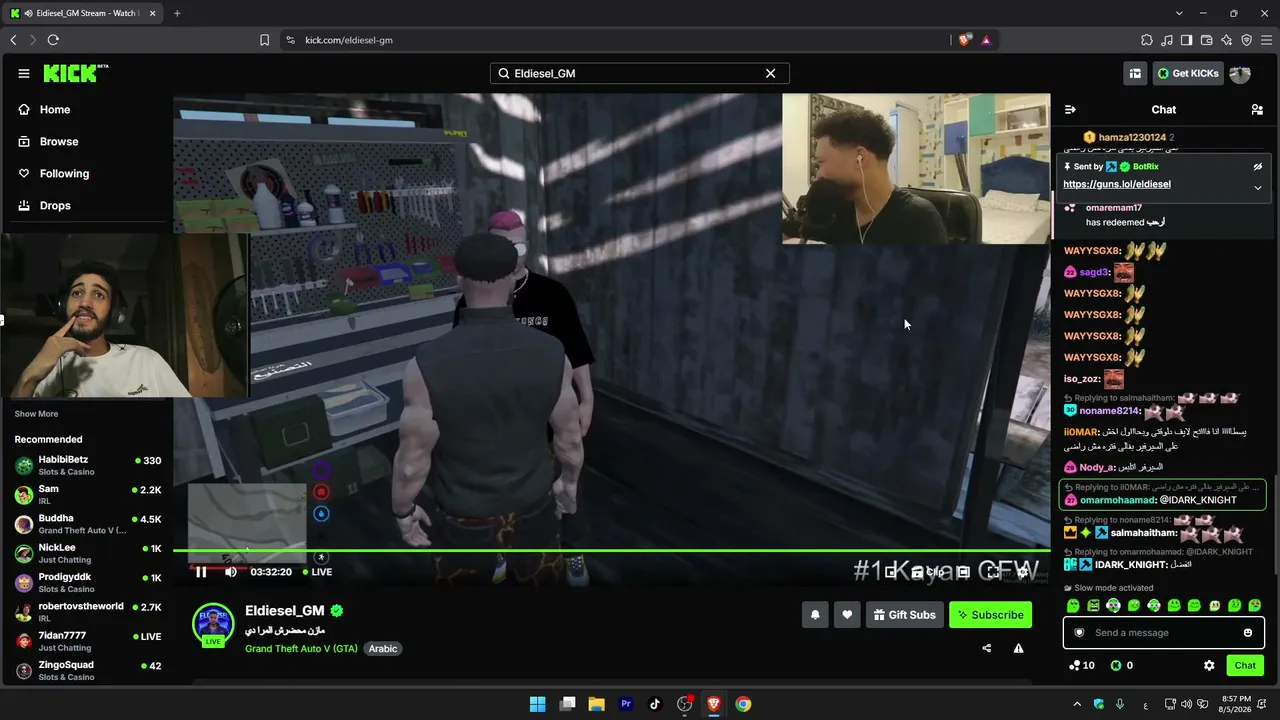Open the Grand Theft Auto V (GTA) category
The width and height of the screenshot is (1280, 720).
[x=301, y=648]
